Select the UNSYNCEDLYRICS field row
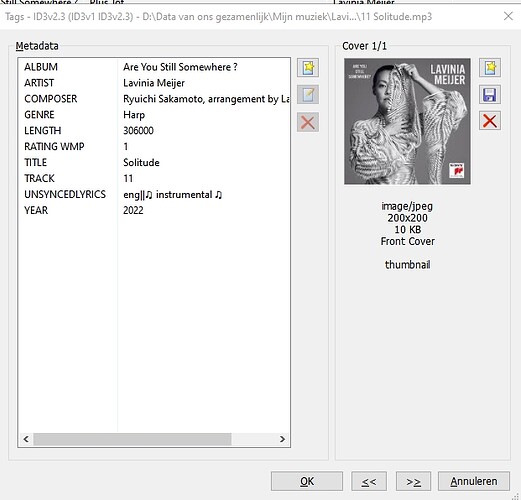This screenshot has height=500, width=521. coord(154,195)
